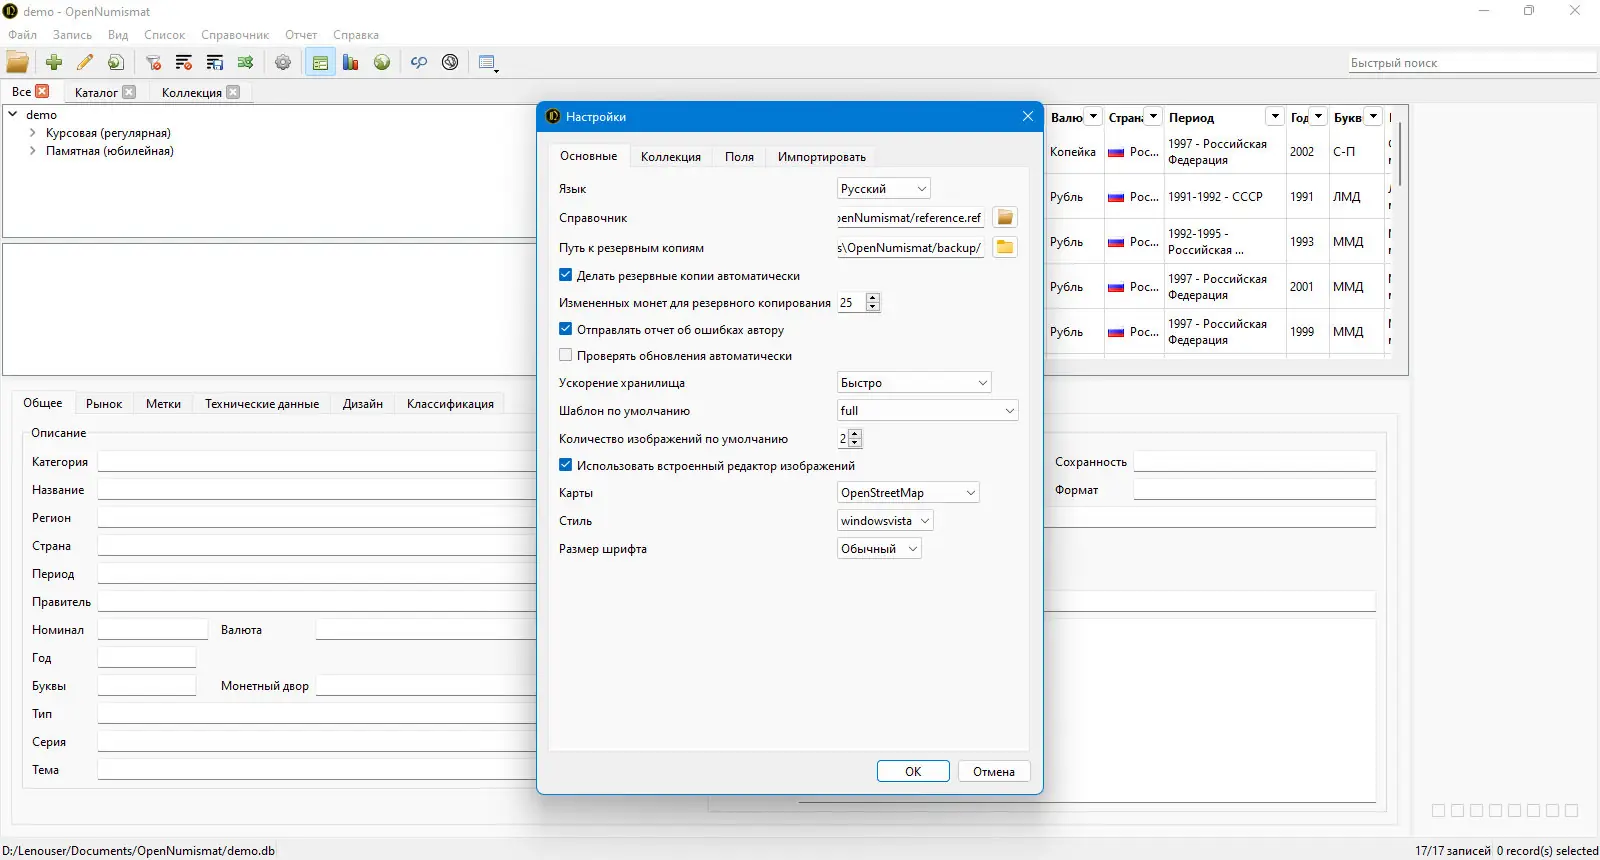This screenshot has height=860, width=1600.
Task: Expand the Памятная (юбилейная) tree node
Action: click(x=32, y=151)
